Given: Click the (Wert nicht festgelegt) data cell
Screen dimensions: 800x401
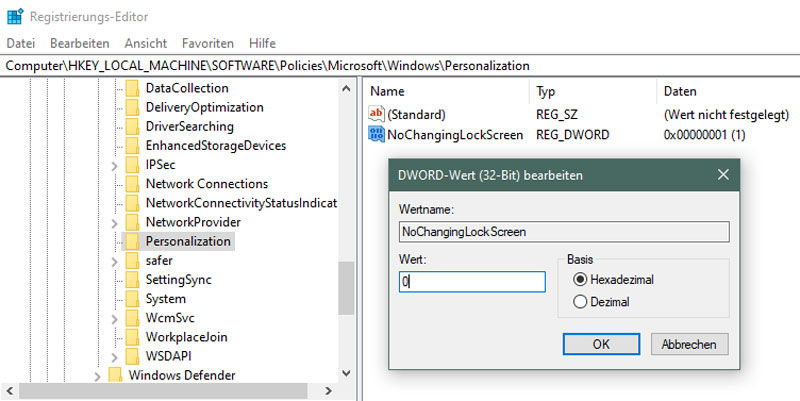Looking at the screenshot, I should (x=727, y=114).
